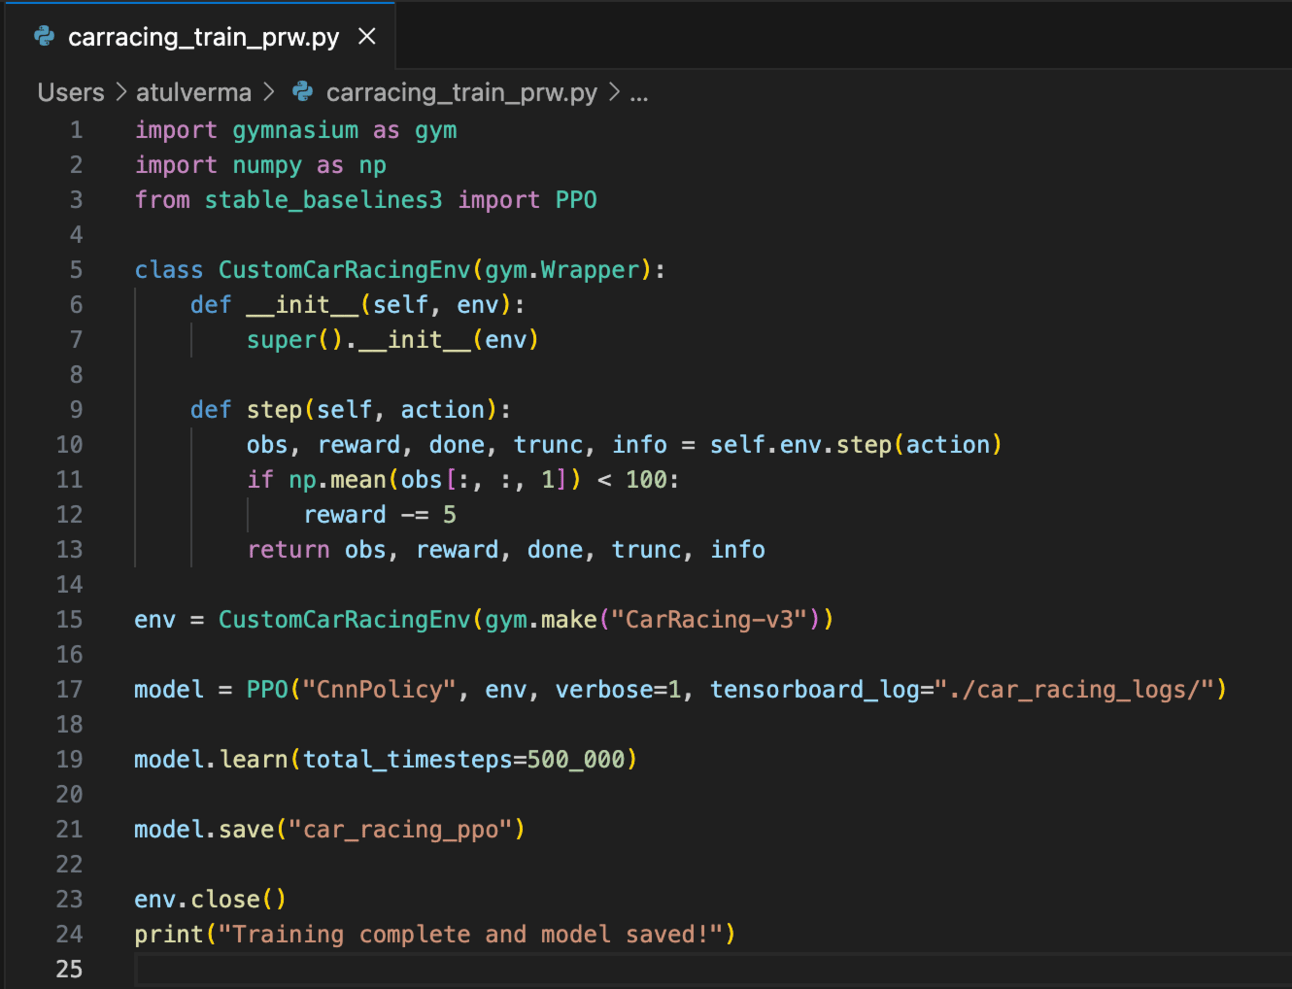Click line number 5 in the gutter
Screen dimensions: 1292x989
pyautogui.click(x=76, y=270)
